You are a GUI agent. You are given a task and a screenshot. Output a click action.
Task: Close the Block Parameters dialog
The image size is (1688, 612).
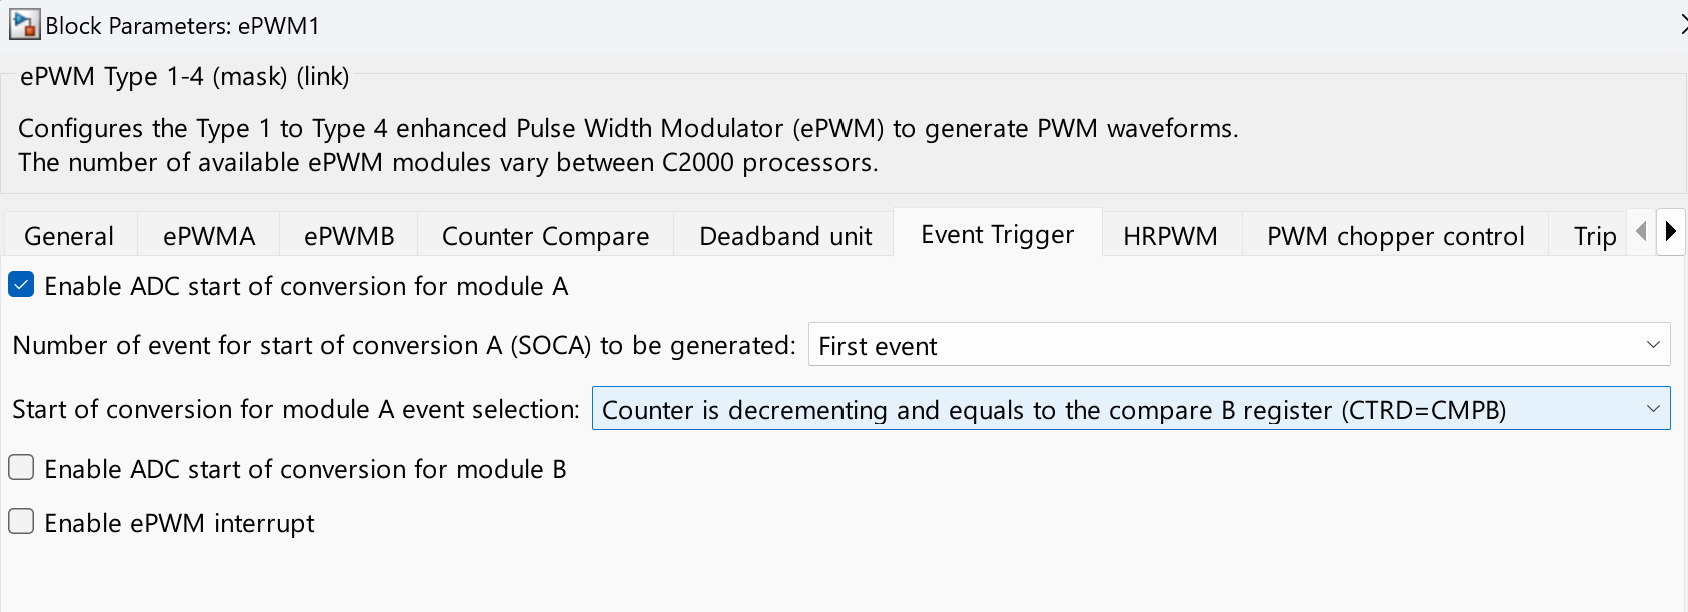(1682, 25)
